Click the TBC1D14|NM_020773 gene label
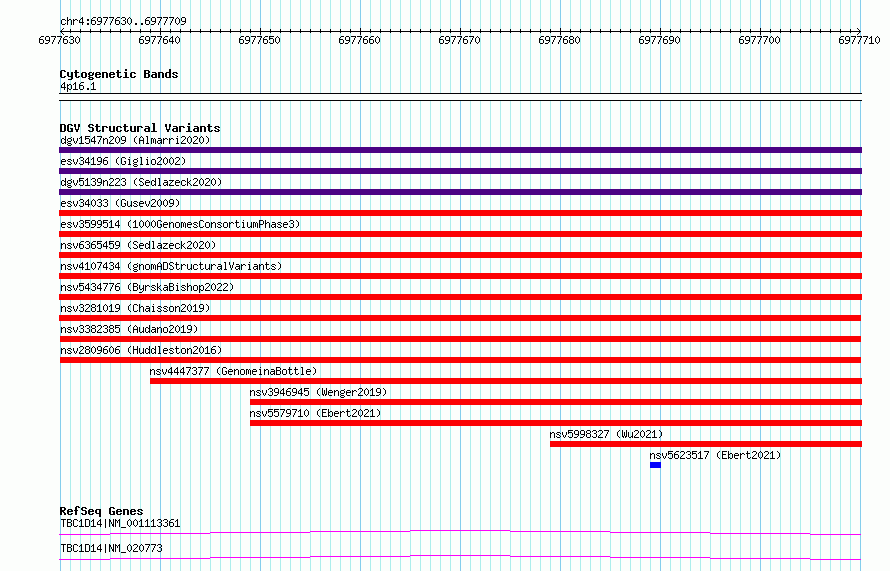 point(111,548)
